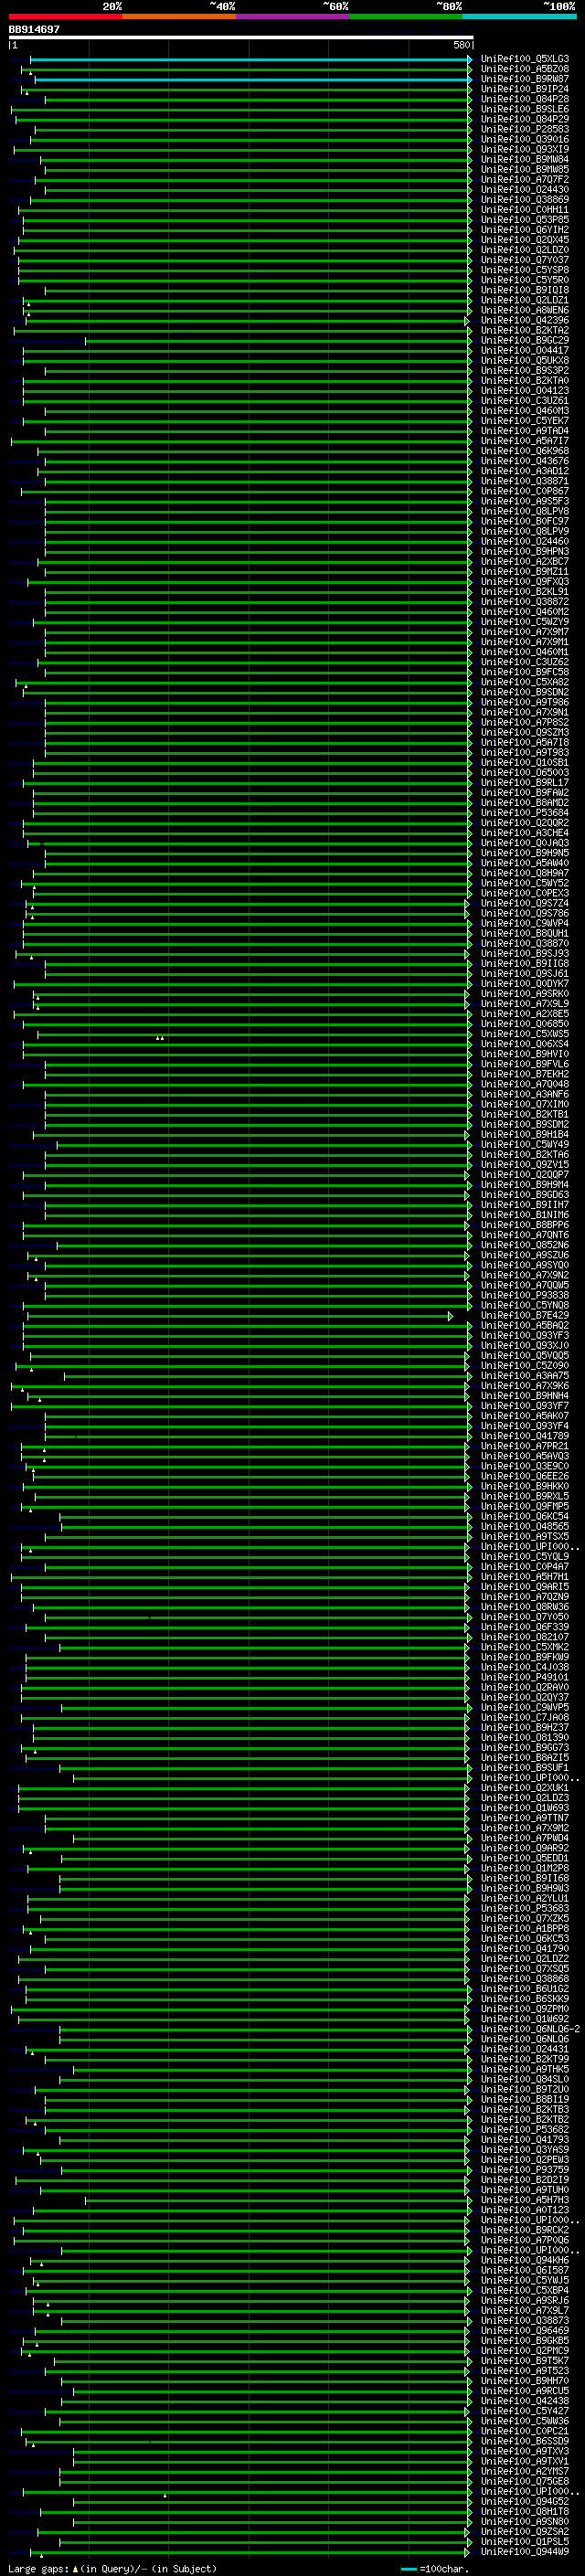
Task: Select UniRef100_Q93XI9 hit
Action: [525, 149]
